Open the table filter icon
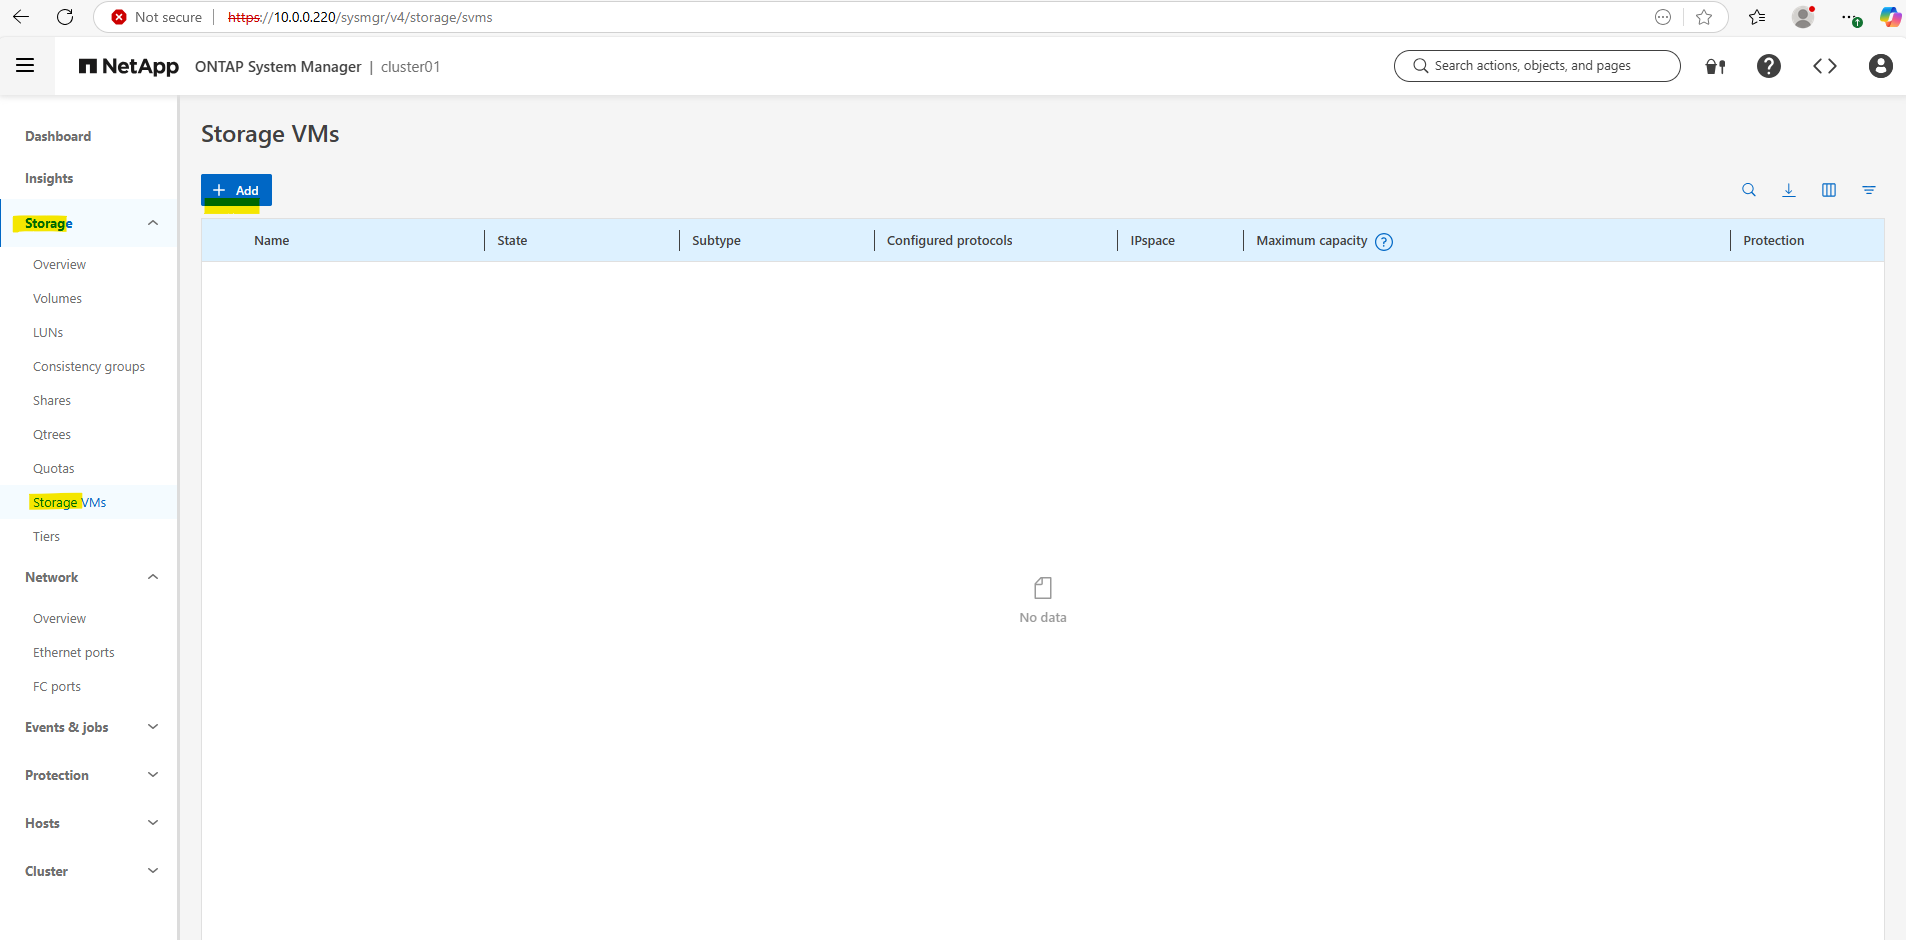The width and height of the screenshot is (1906, 940). coord(1869,190)
